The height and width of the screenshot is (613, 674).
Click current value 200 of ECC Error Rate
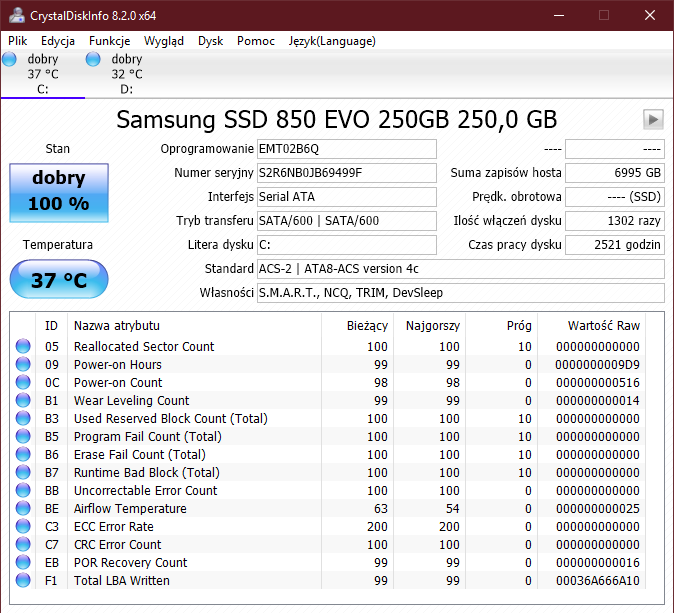(x=377, y=527)
